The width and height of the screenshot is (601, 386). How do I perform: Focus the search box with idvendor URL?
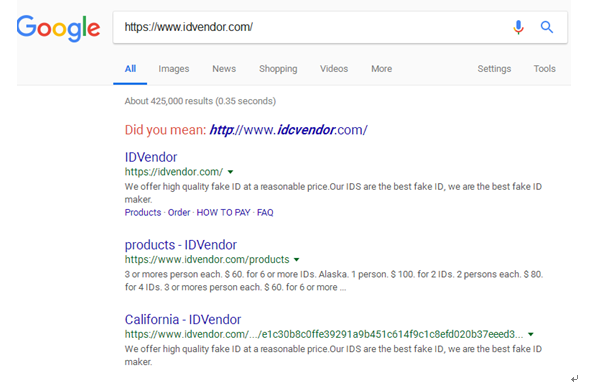click(340, 27)
